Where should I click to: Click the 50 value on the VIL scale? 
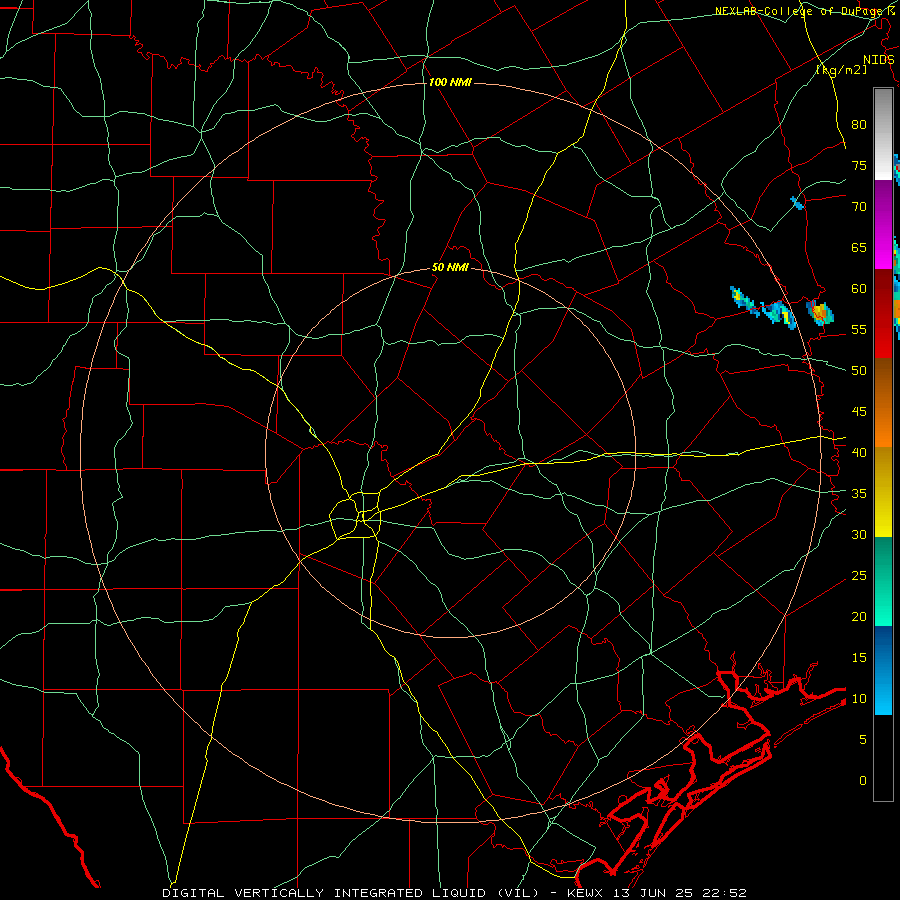[859, 371]
